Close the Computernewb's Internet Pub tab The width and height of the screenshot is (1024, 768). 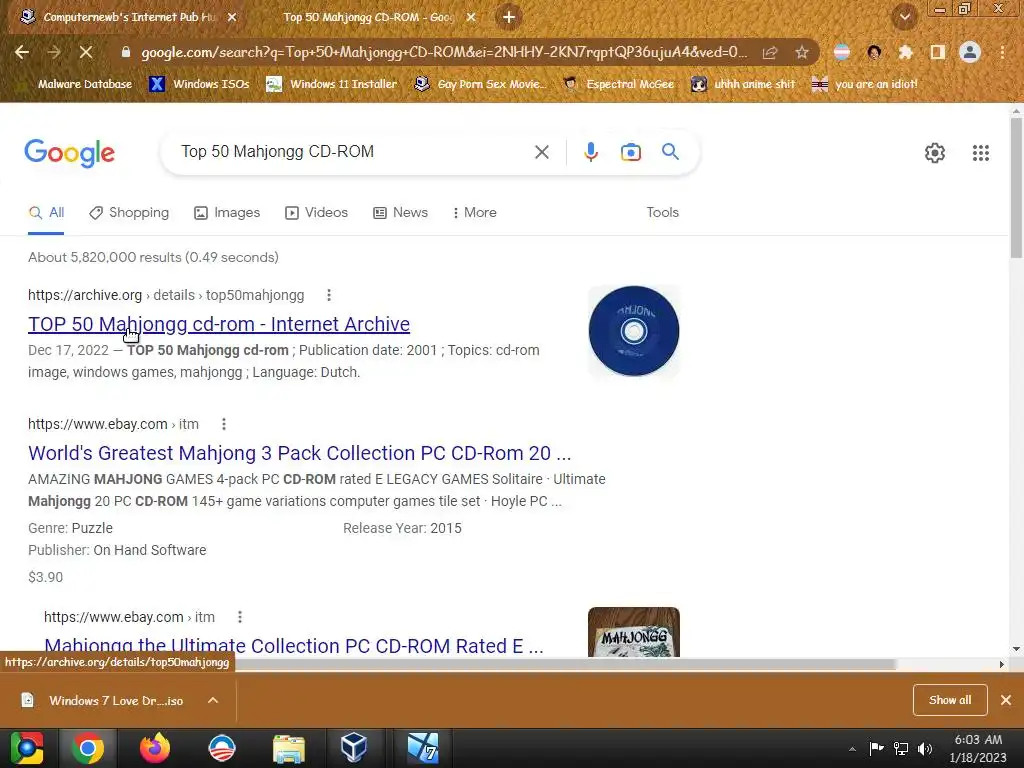tap(232, 18)
